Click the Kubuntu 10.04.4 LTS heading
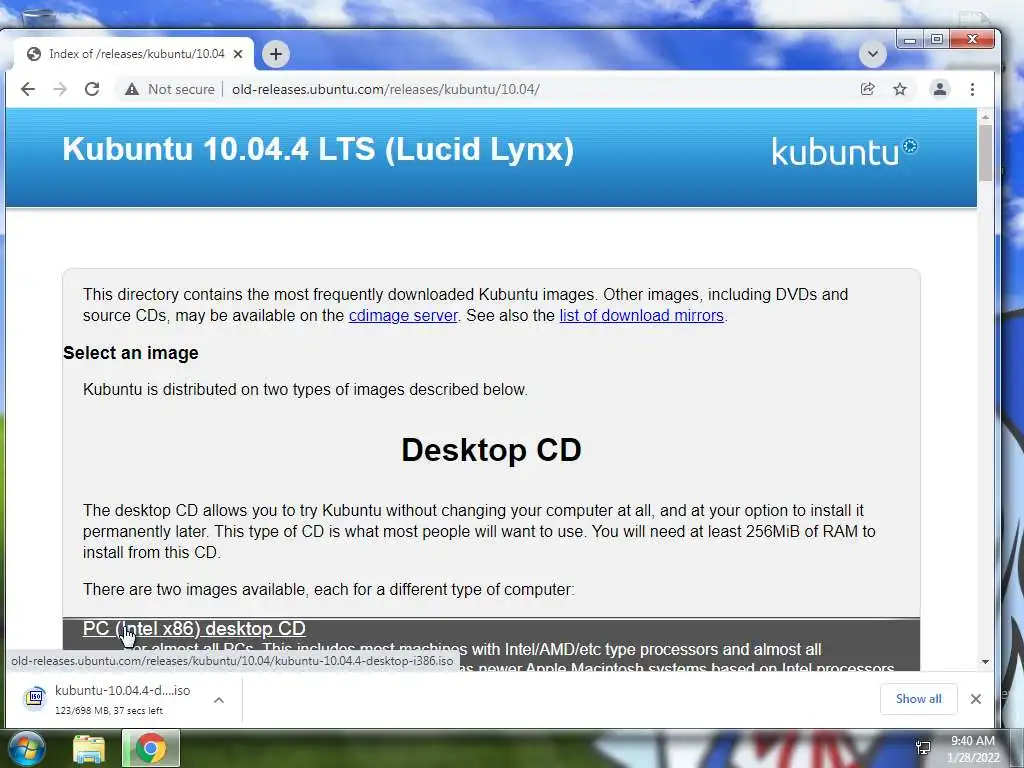Screen dimensions: 1024x768 318,149
